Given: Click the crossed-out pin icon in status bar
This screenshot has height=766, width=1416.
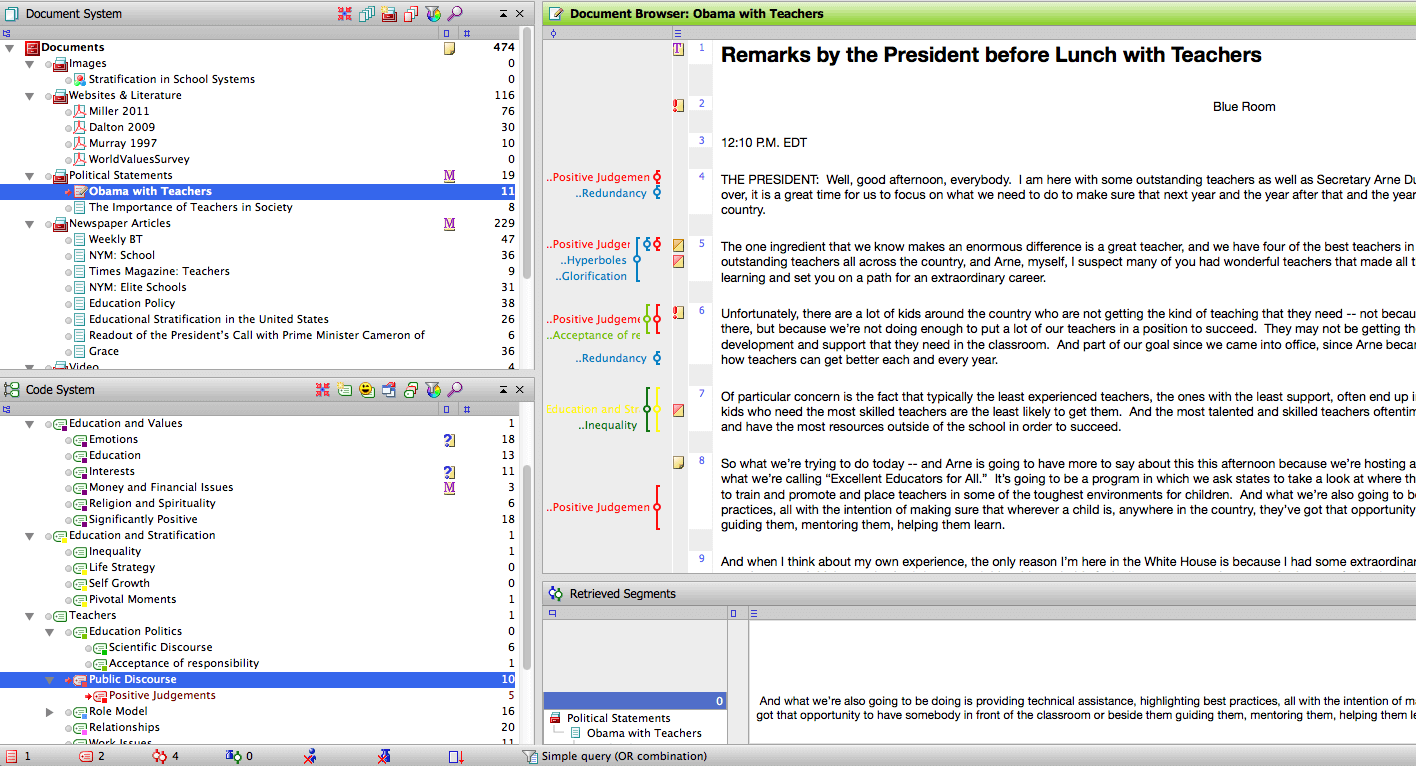Looking at the screenshot, I should [384, 757].
